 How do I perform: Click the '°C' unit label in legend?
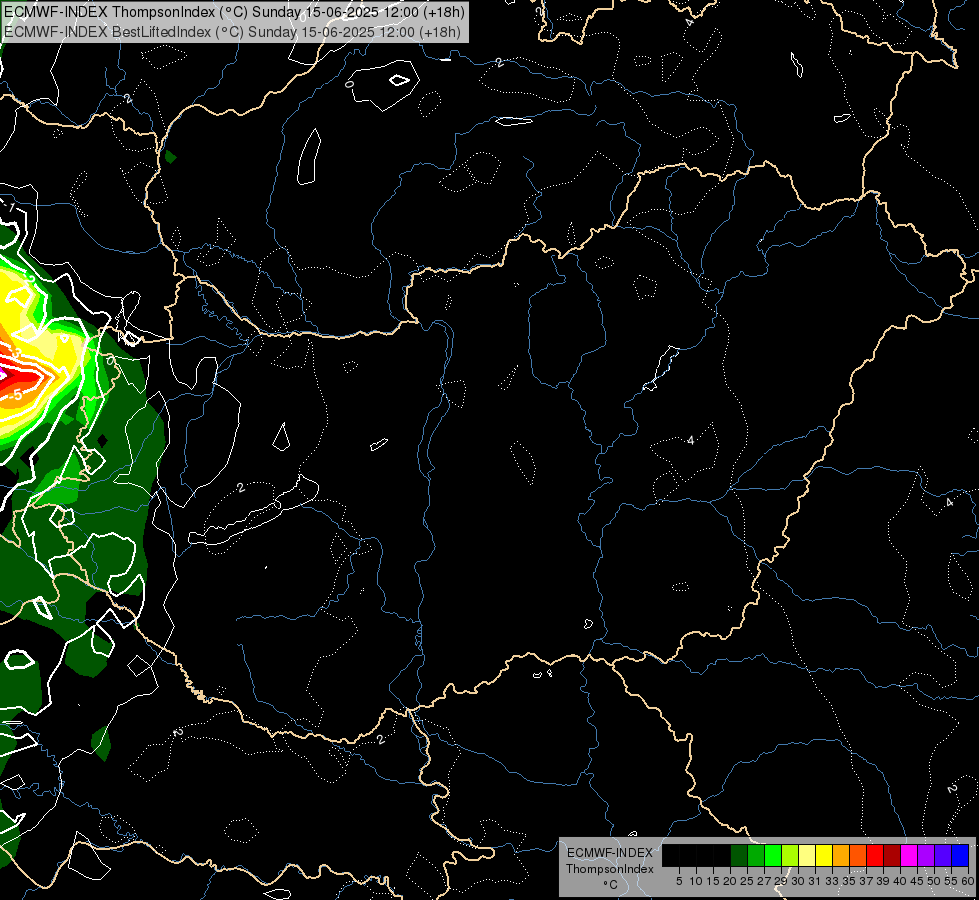coord(611,885)
